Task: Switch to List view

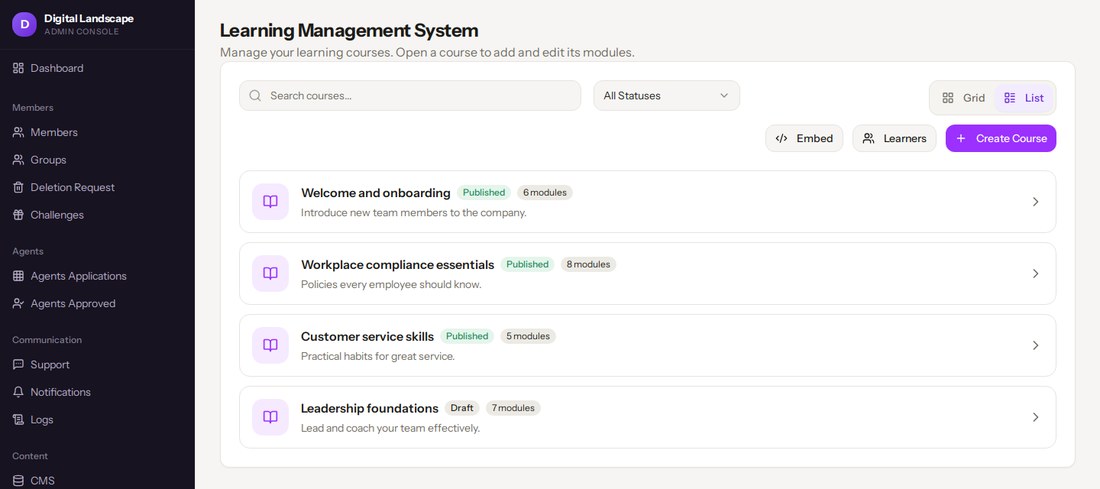Action: tap(1024, 98)
